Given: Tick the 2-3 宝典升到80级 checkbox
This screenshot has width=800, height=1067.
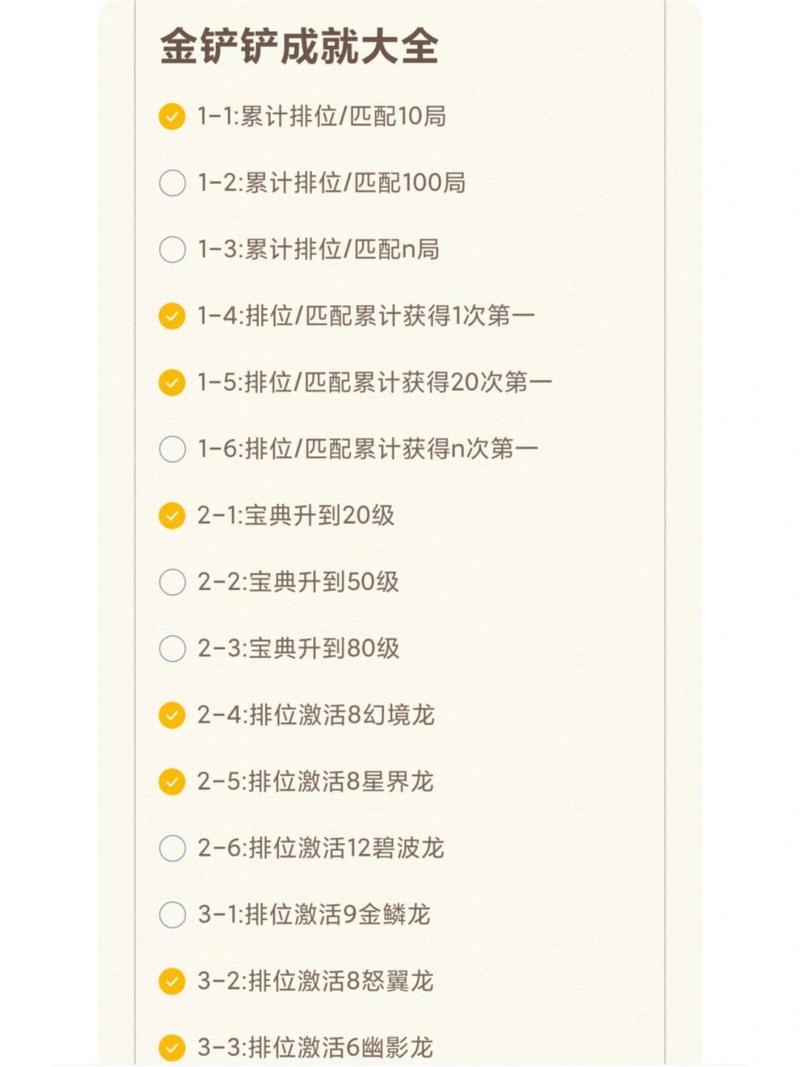Looking at the screenshot, I should tap(172, 649).
